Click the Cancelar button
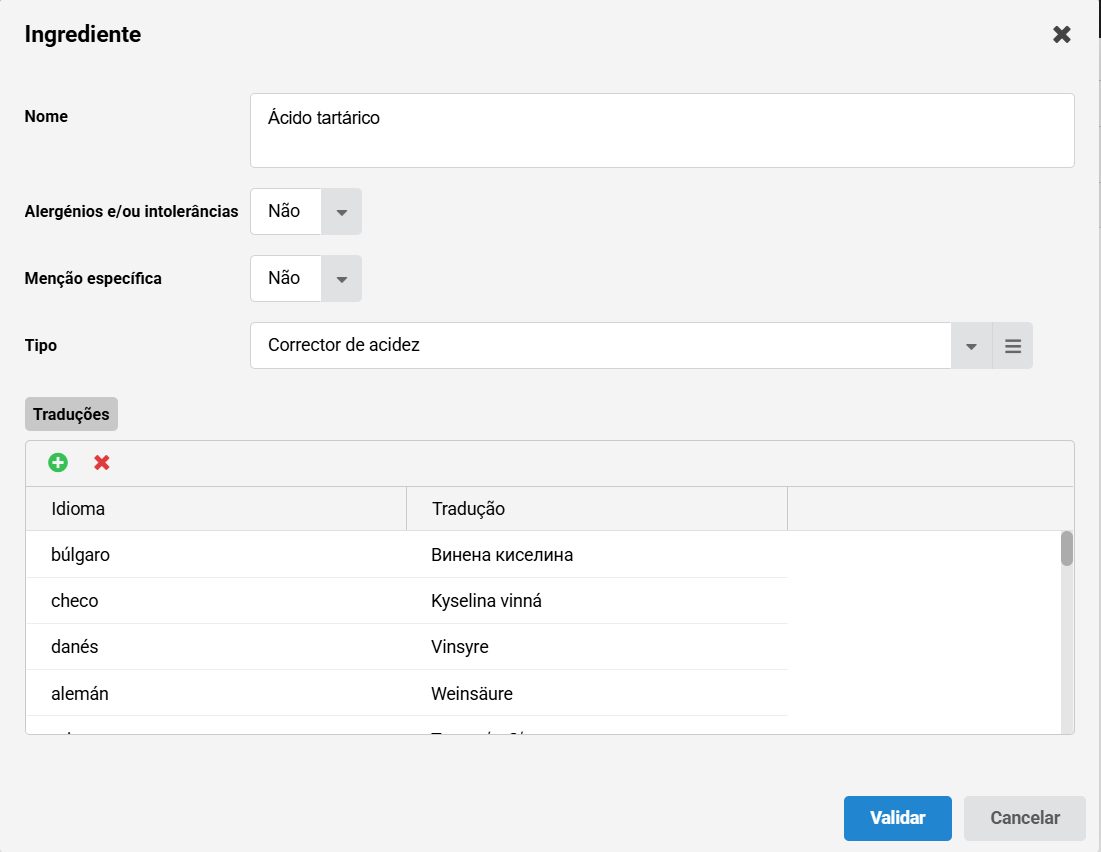The height and width of the screenshot is (852, 1101). pos(1024,818)
